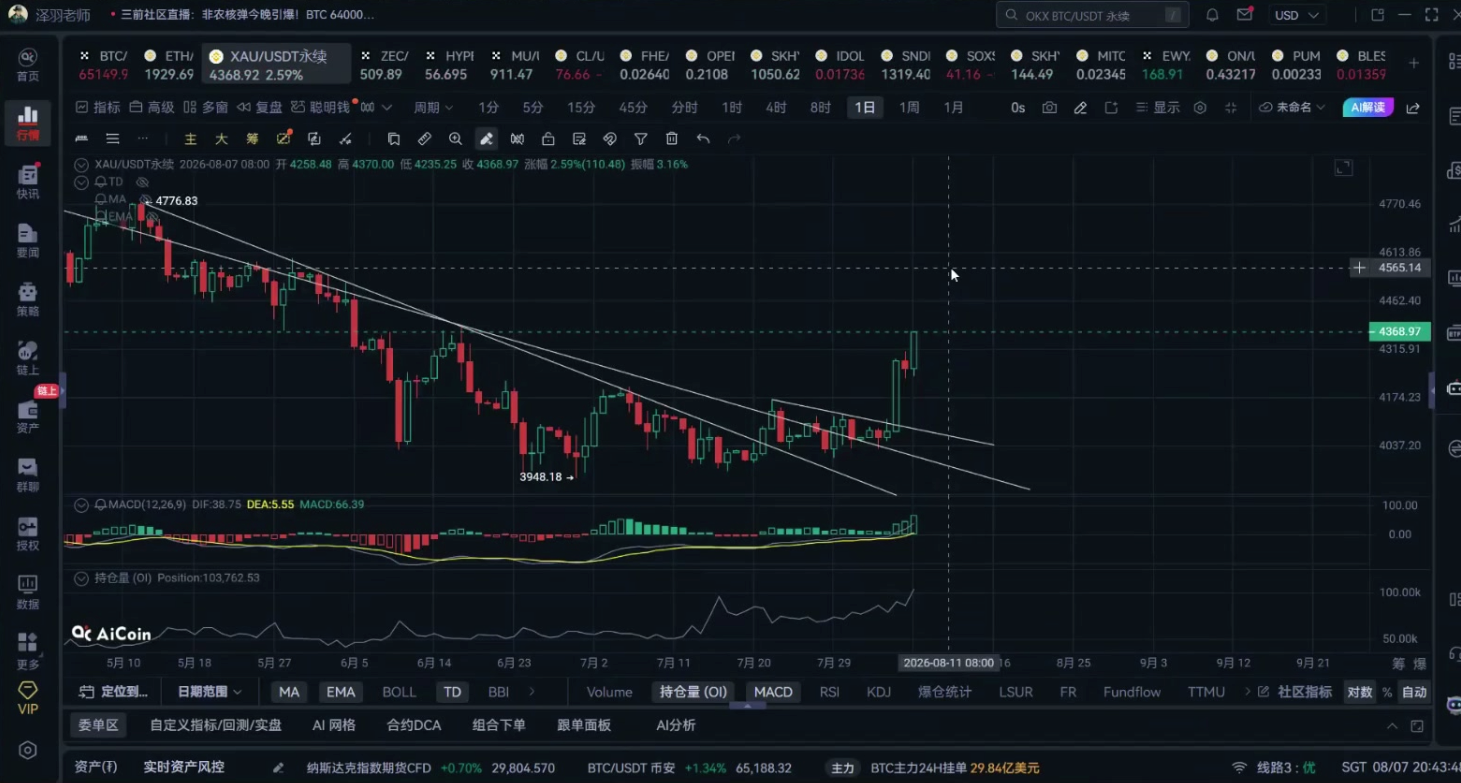This screenshot has width=1461, height=783.
Task: Open the 未命名 layout dropdown
Action: [1292, 107]
